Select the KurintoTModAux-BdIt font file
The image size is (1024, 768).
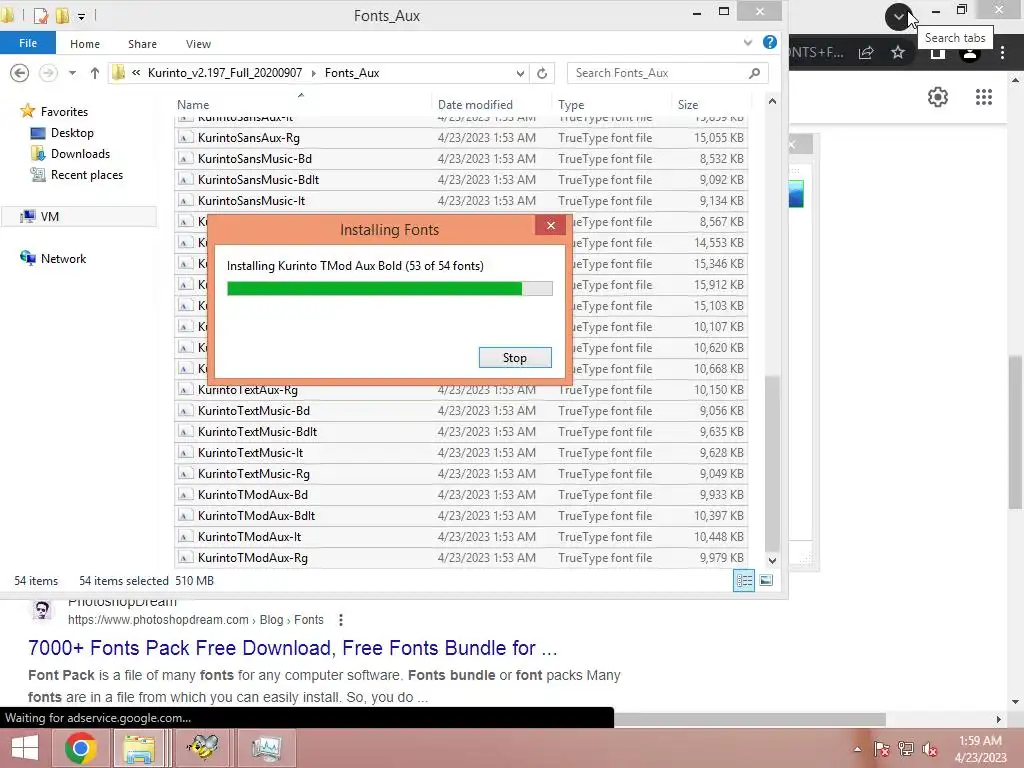pyautogui.click(x=461, y=515)
